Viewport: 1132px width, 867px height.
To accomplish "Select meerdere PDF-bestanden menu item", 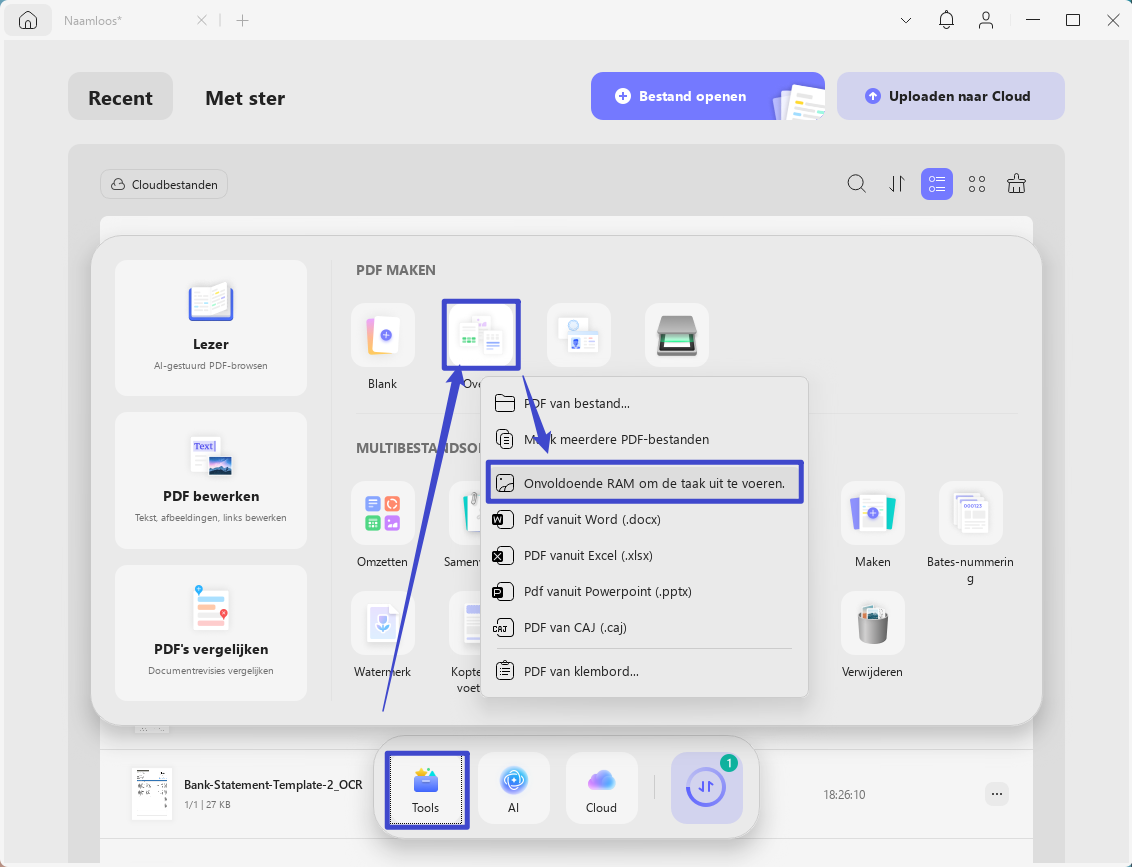I will click(x=644, y=439).
